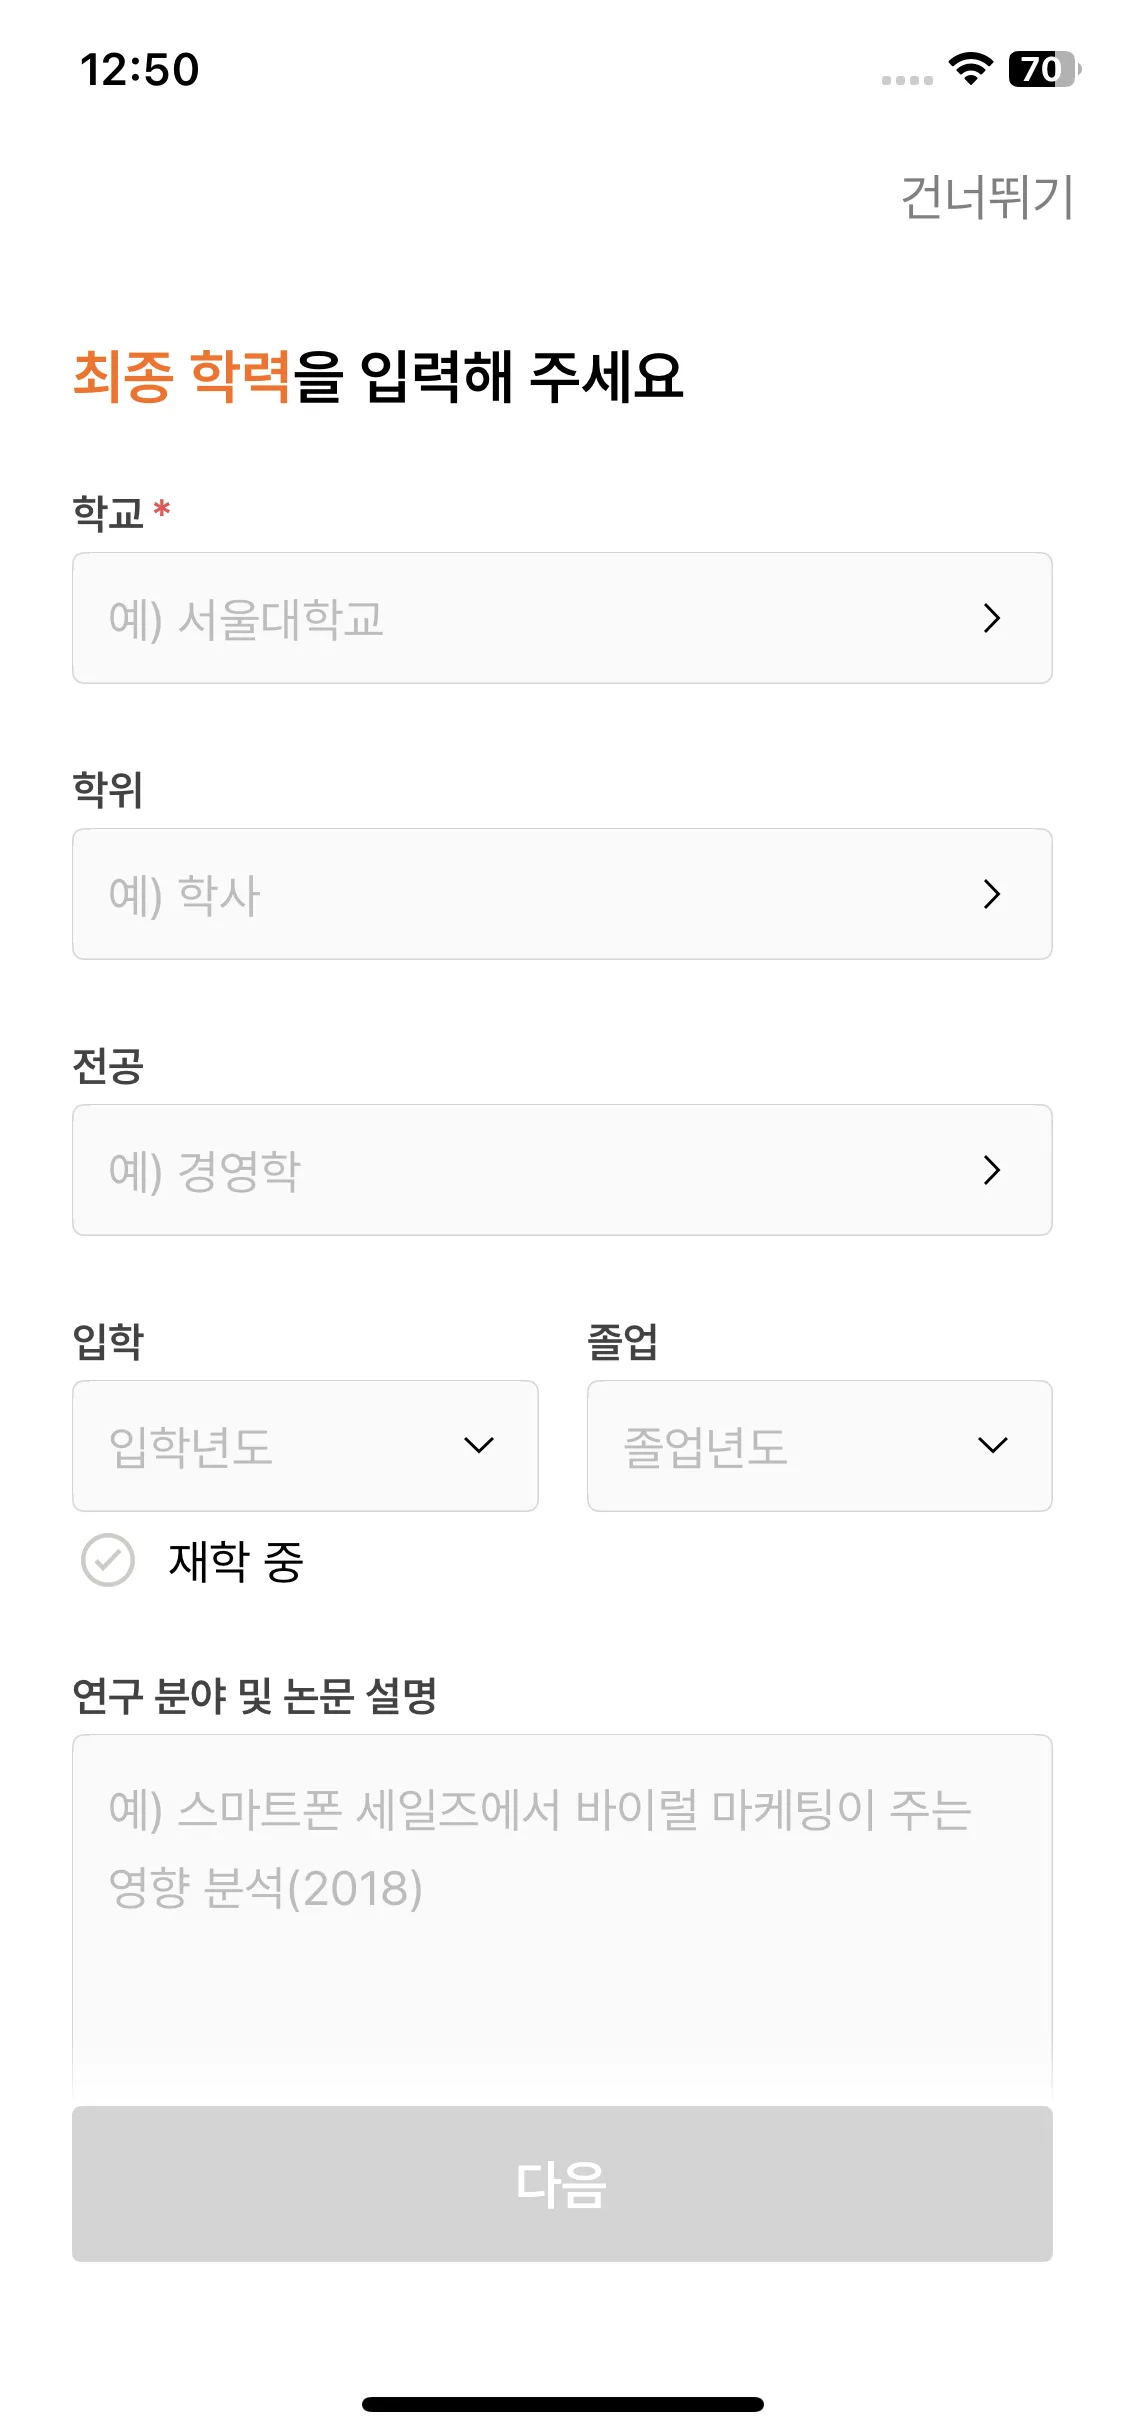
Task: Tap the Wi-Fi status icon
Action: coord(969,69)
